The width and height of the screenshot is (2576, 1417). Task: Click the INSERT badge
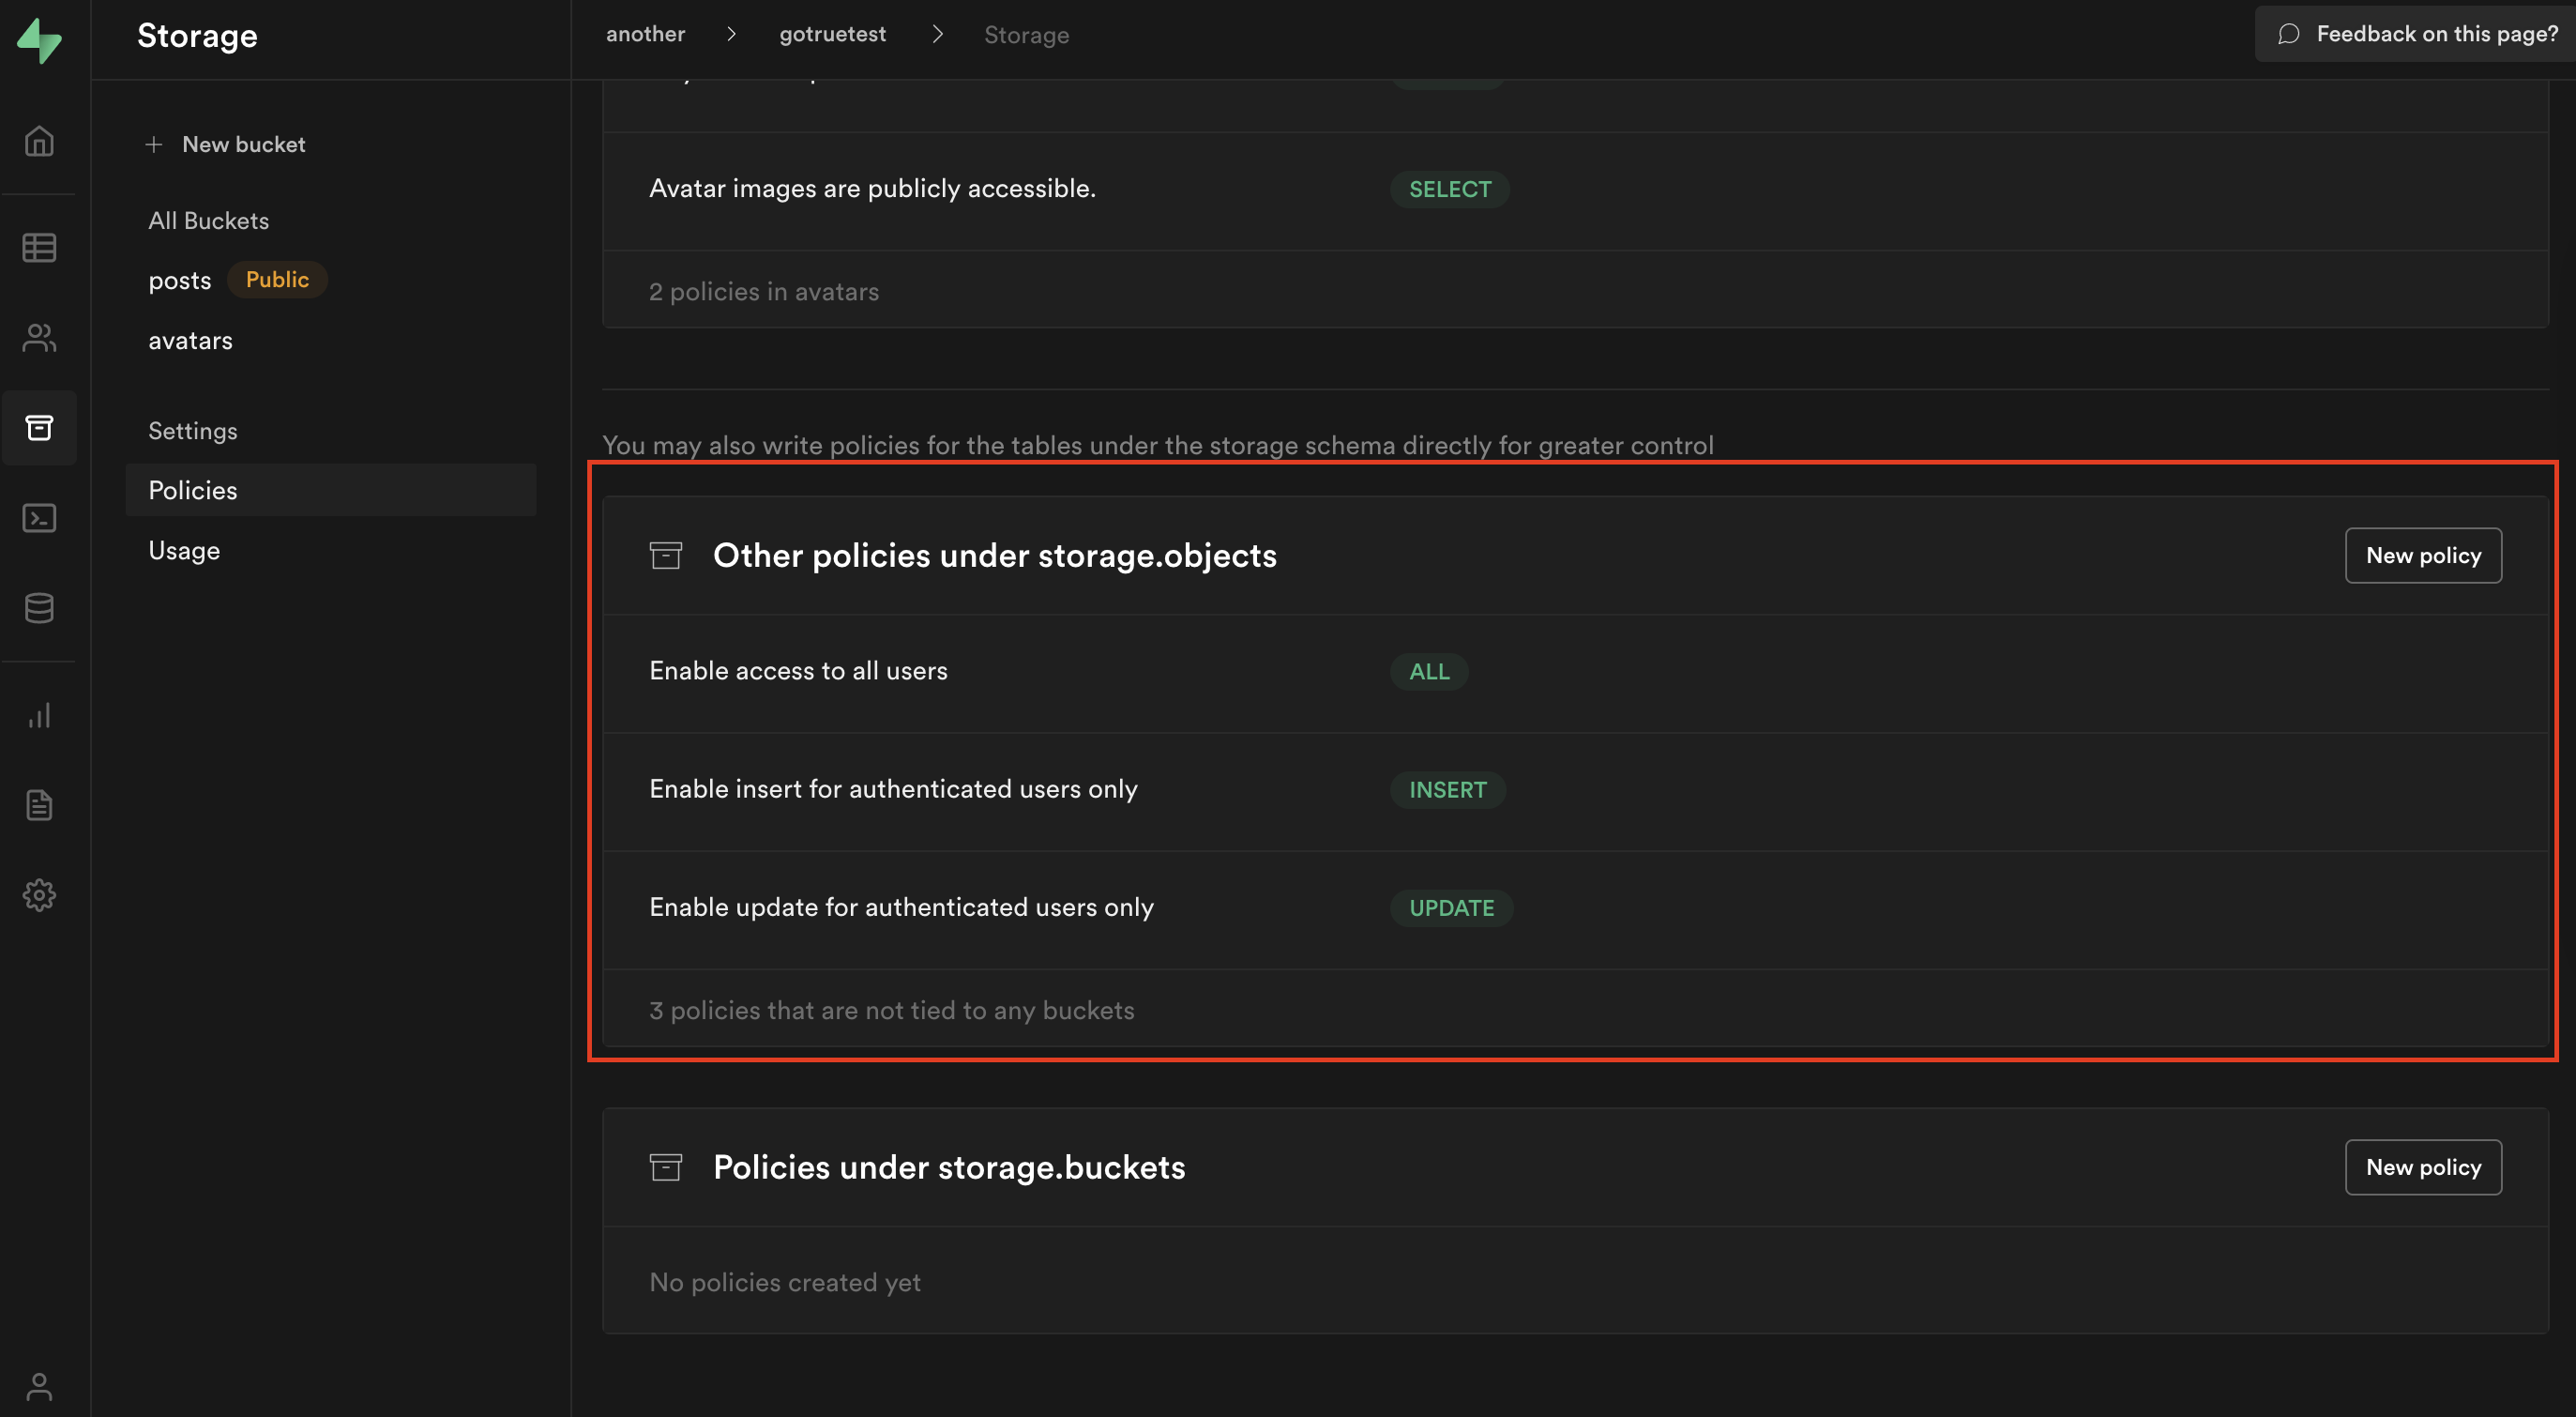click(x=1447, y=789)
